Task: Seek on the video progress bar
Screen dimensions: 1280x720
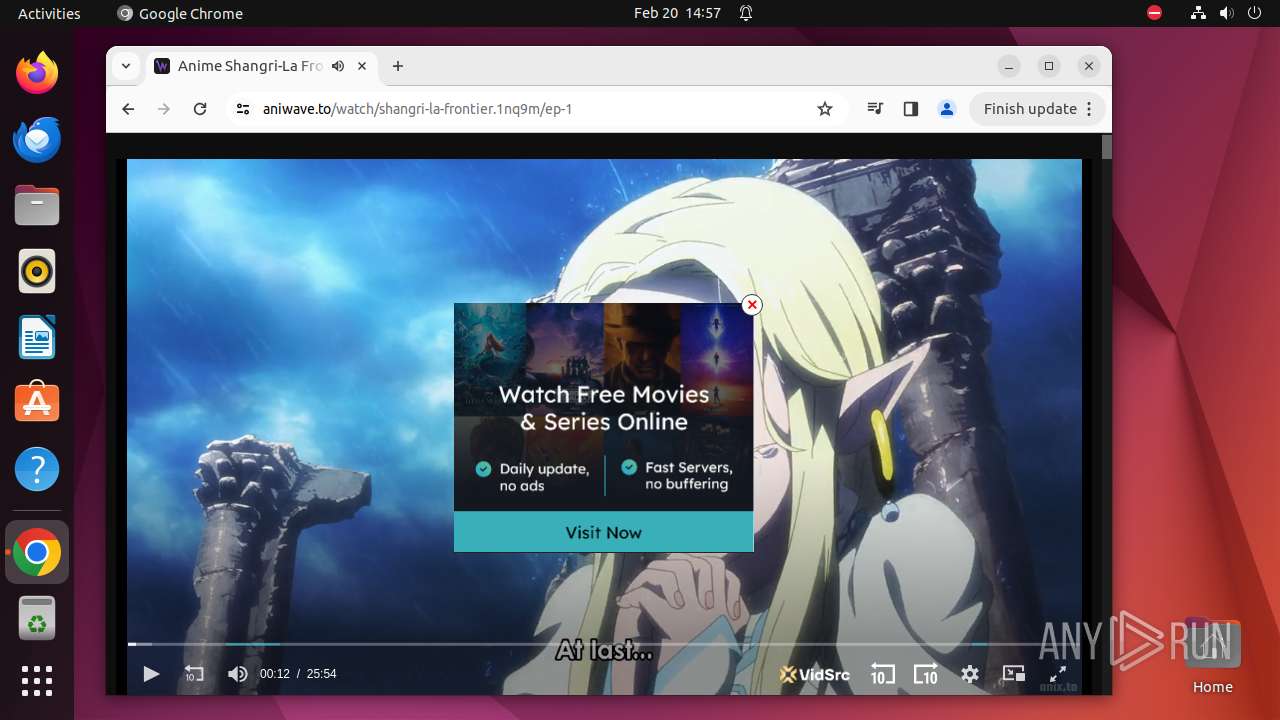Action: (604, 644)
